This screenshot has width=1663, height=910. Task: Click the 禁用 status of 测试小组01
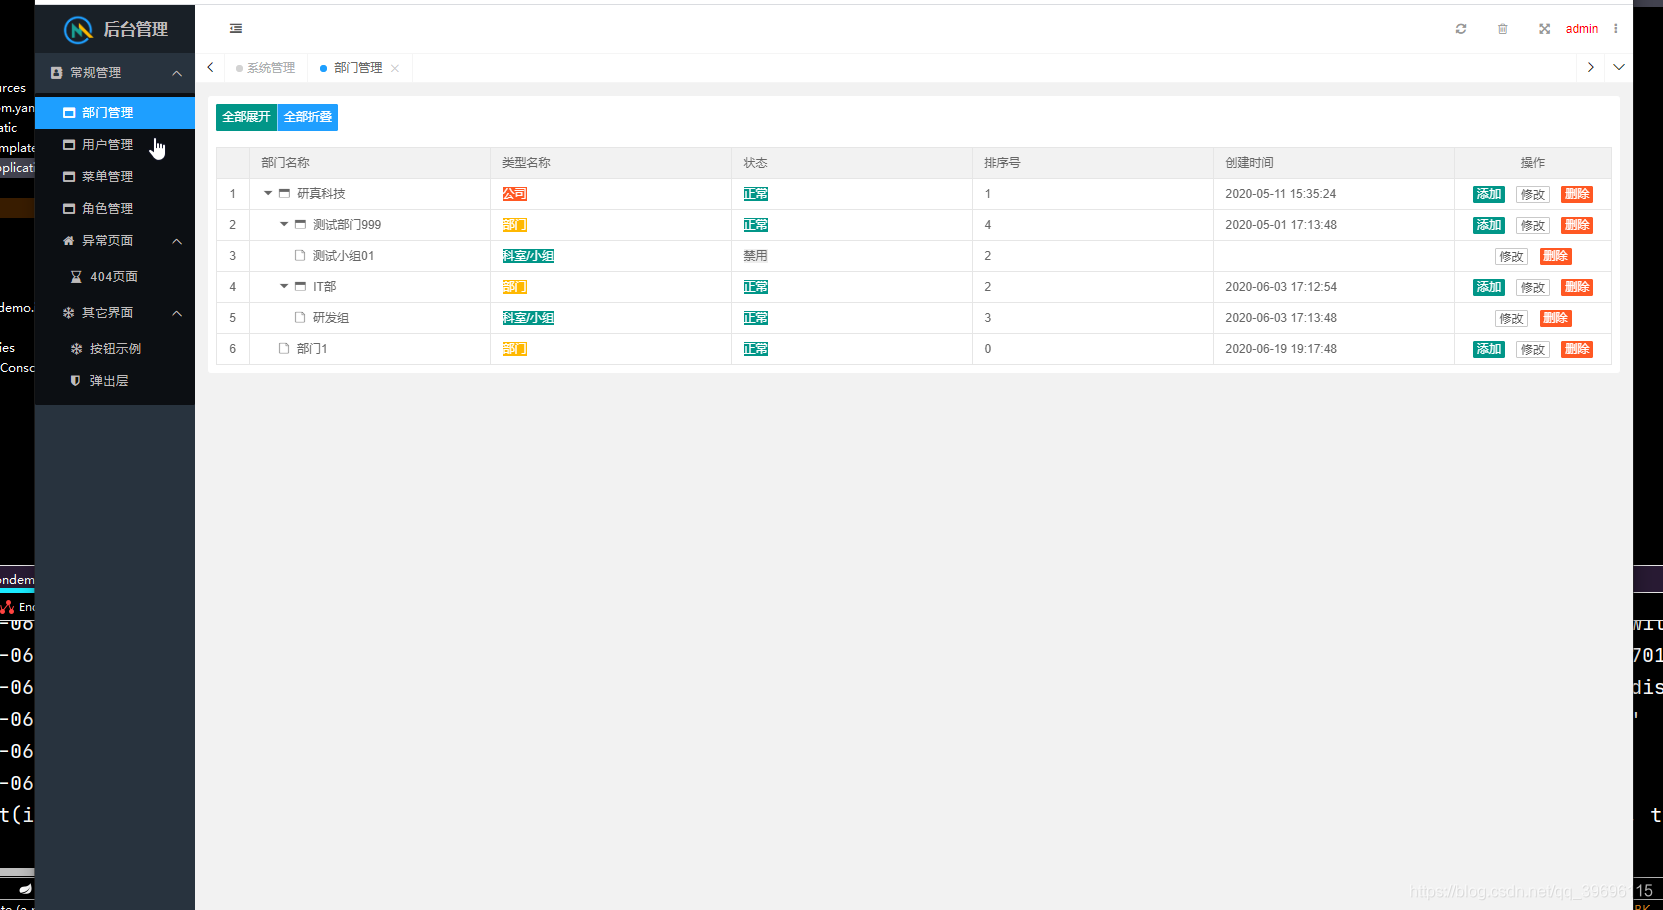pos(755,255)
